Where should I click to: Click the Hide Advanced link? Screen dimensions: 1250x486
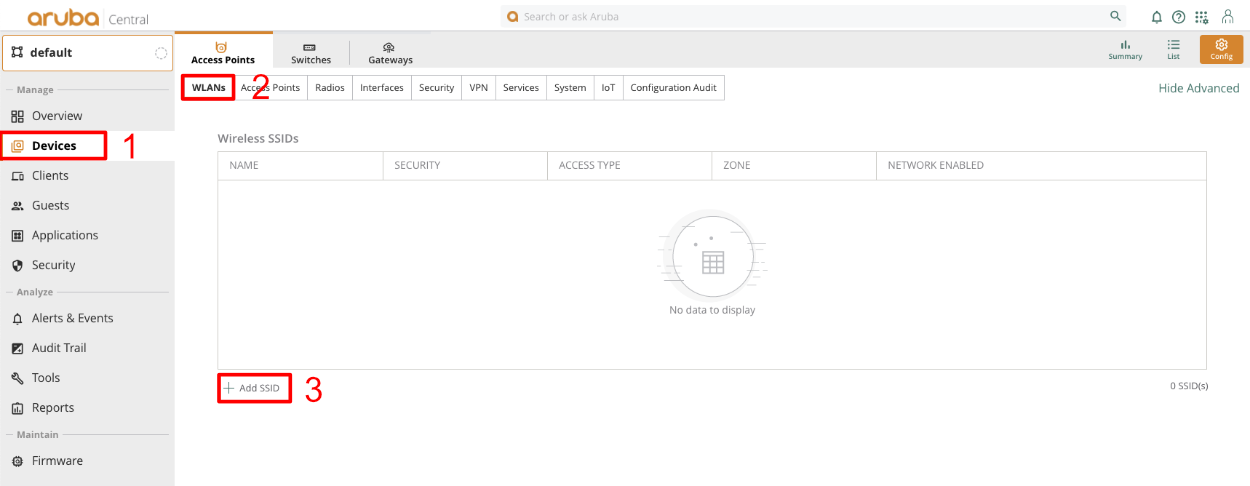[1198, 88]
